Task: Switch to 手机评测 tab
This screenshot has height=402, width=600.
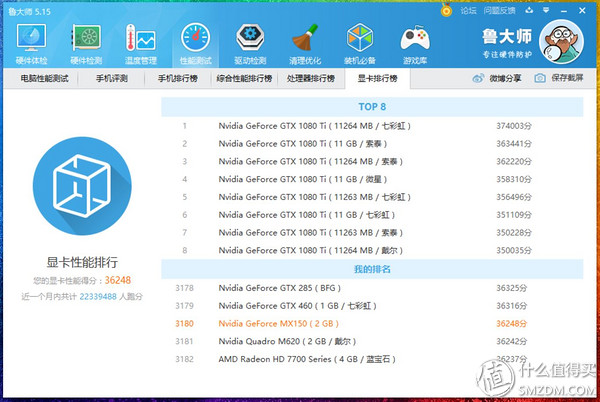Action: (x=111, y=78)
